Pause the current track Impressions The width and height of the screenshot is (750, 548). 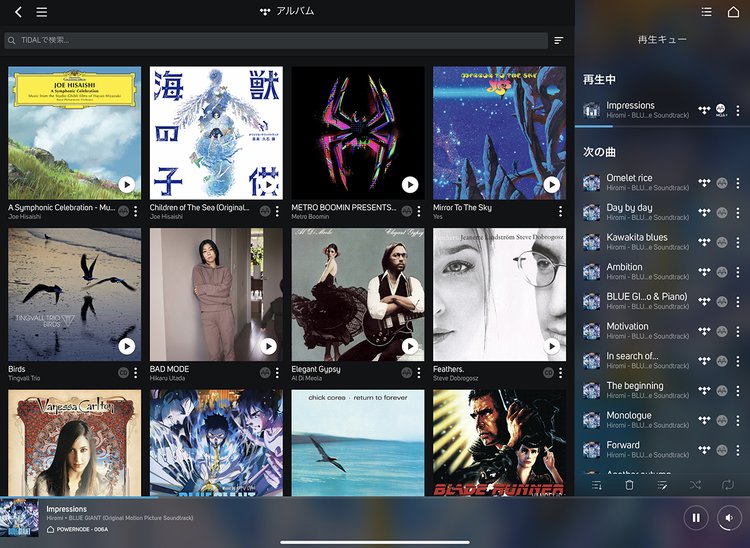696,518
